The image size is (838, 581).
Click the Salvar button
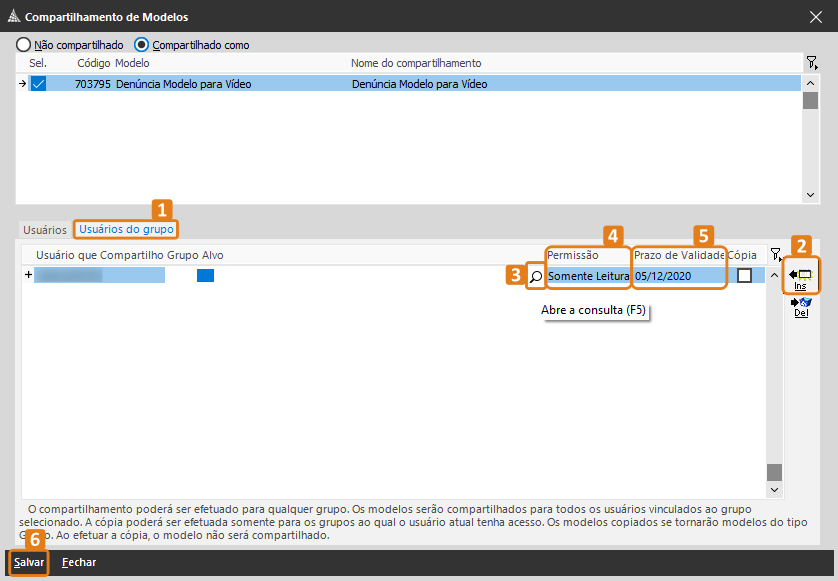29,563
